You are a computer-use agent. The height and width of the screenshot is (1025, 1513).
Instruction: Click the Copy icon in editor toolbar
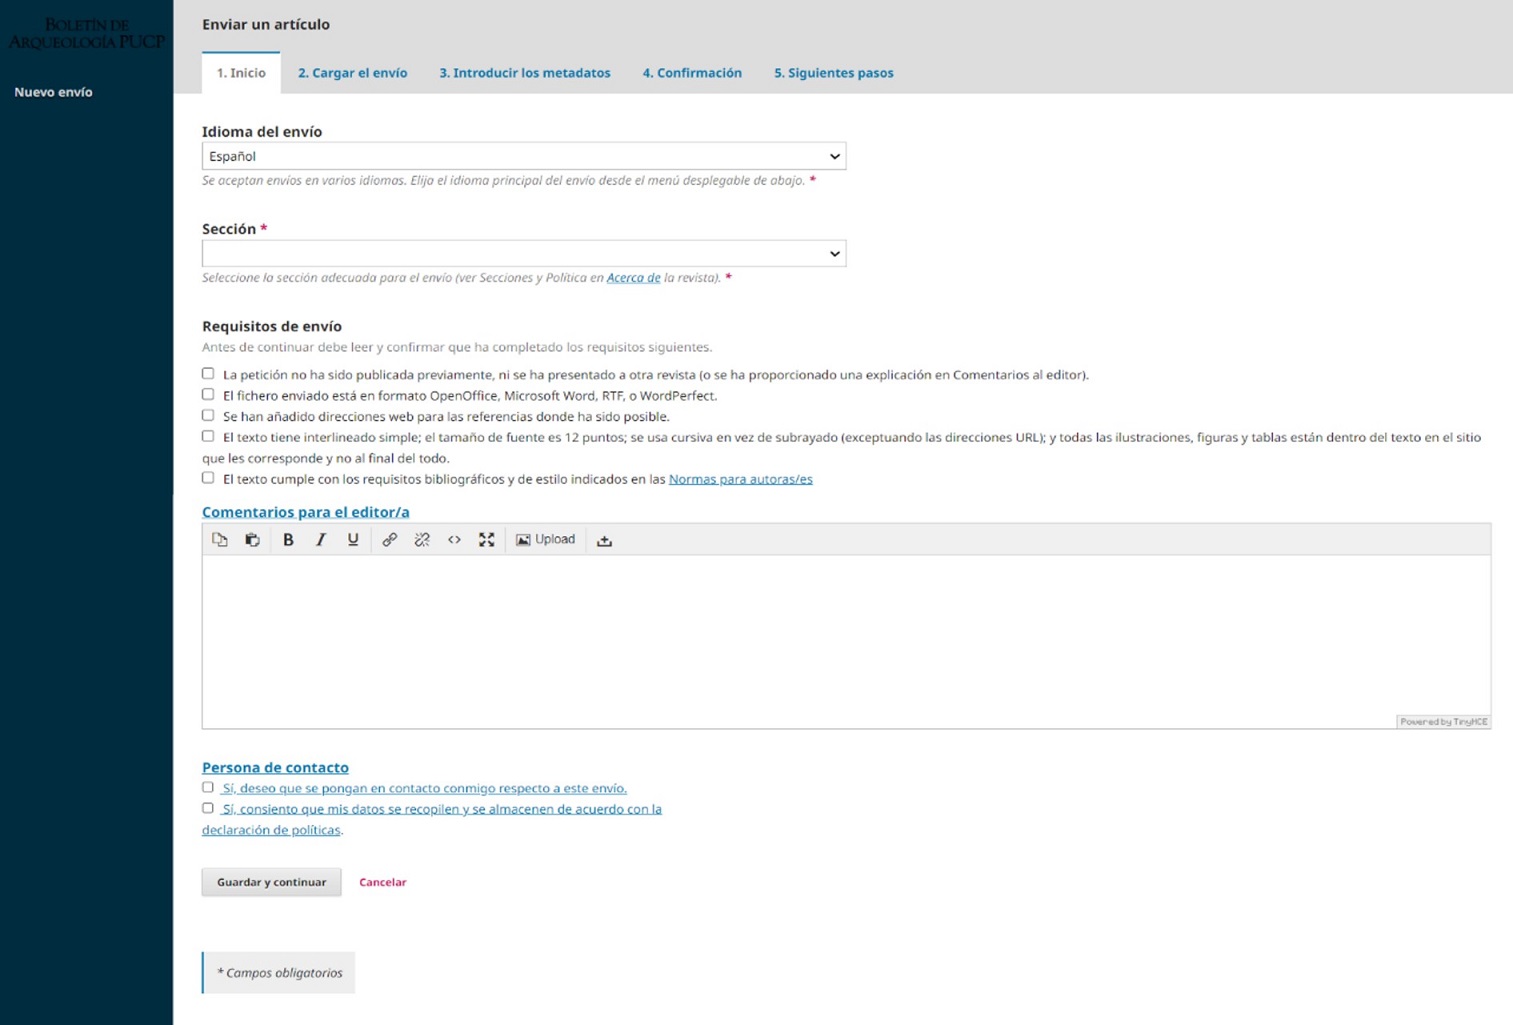click(220, 540)
